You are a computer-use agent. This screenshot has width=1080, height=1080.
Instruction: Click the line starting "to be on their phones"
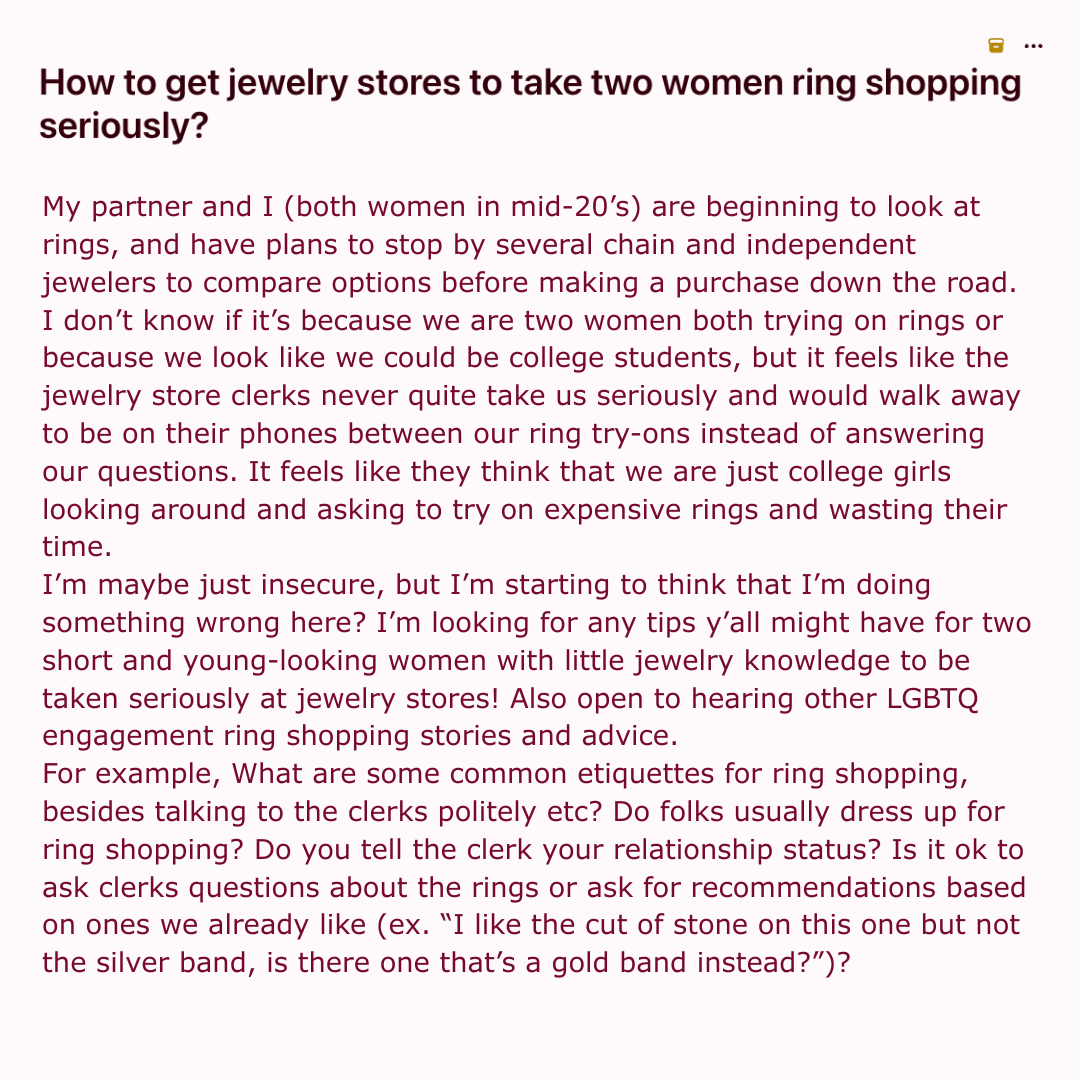click(513, 434)
